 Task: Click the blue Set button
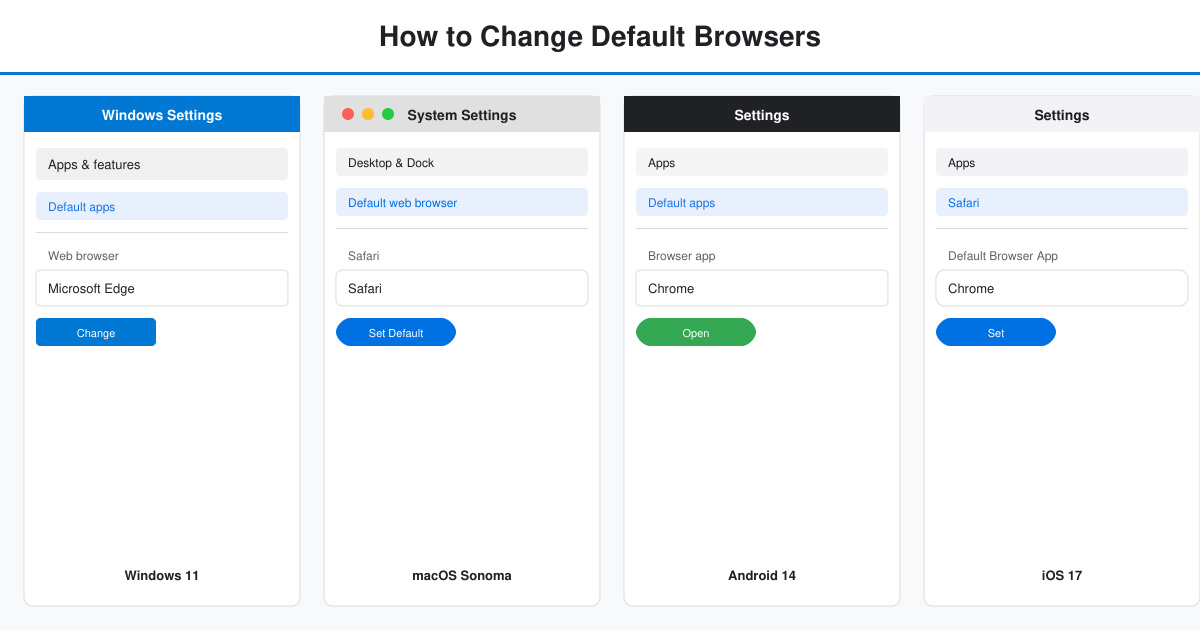tap(996, 332)
